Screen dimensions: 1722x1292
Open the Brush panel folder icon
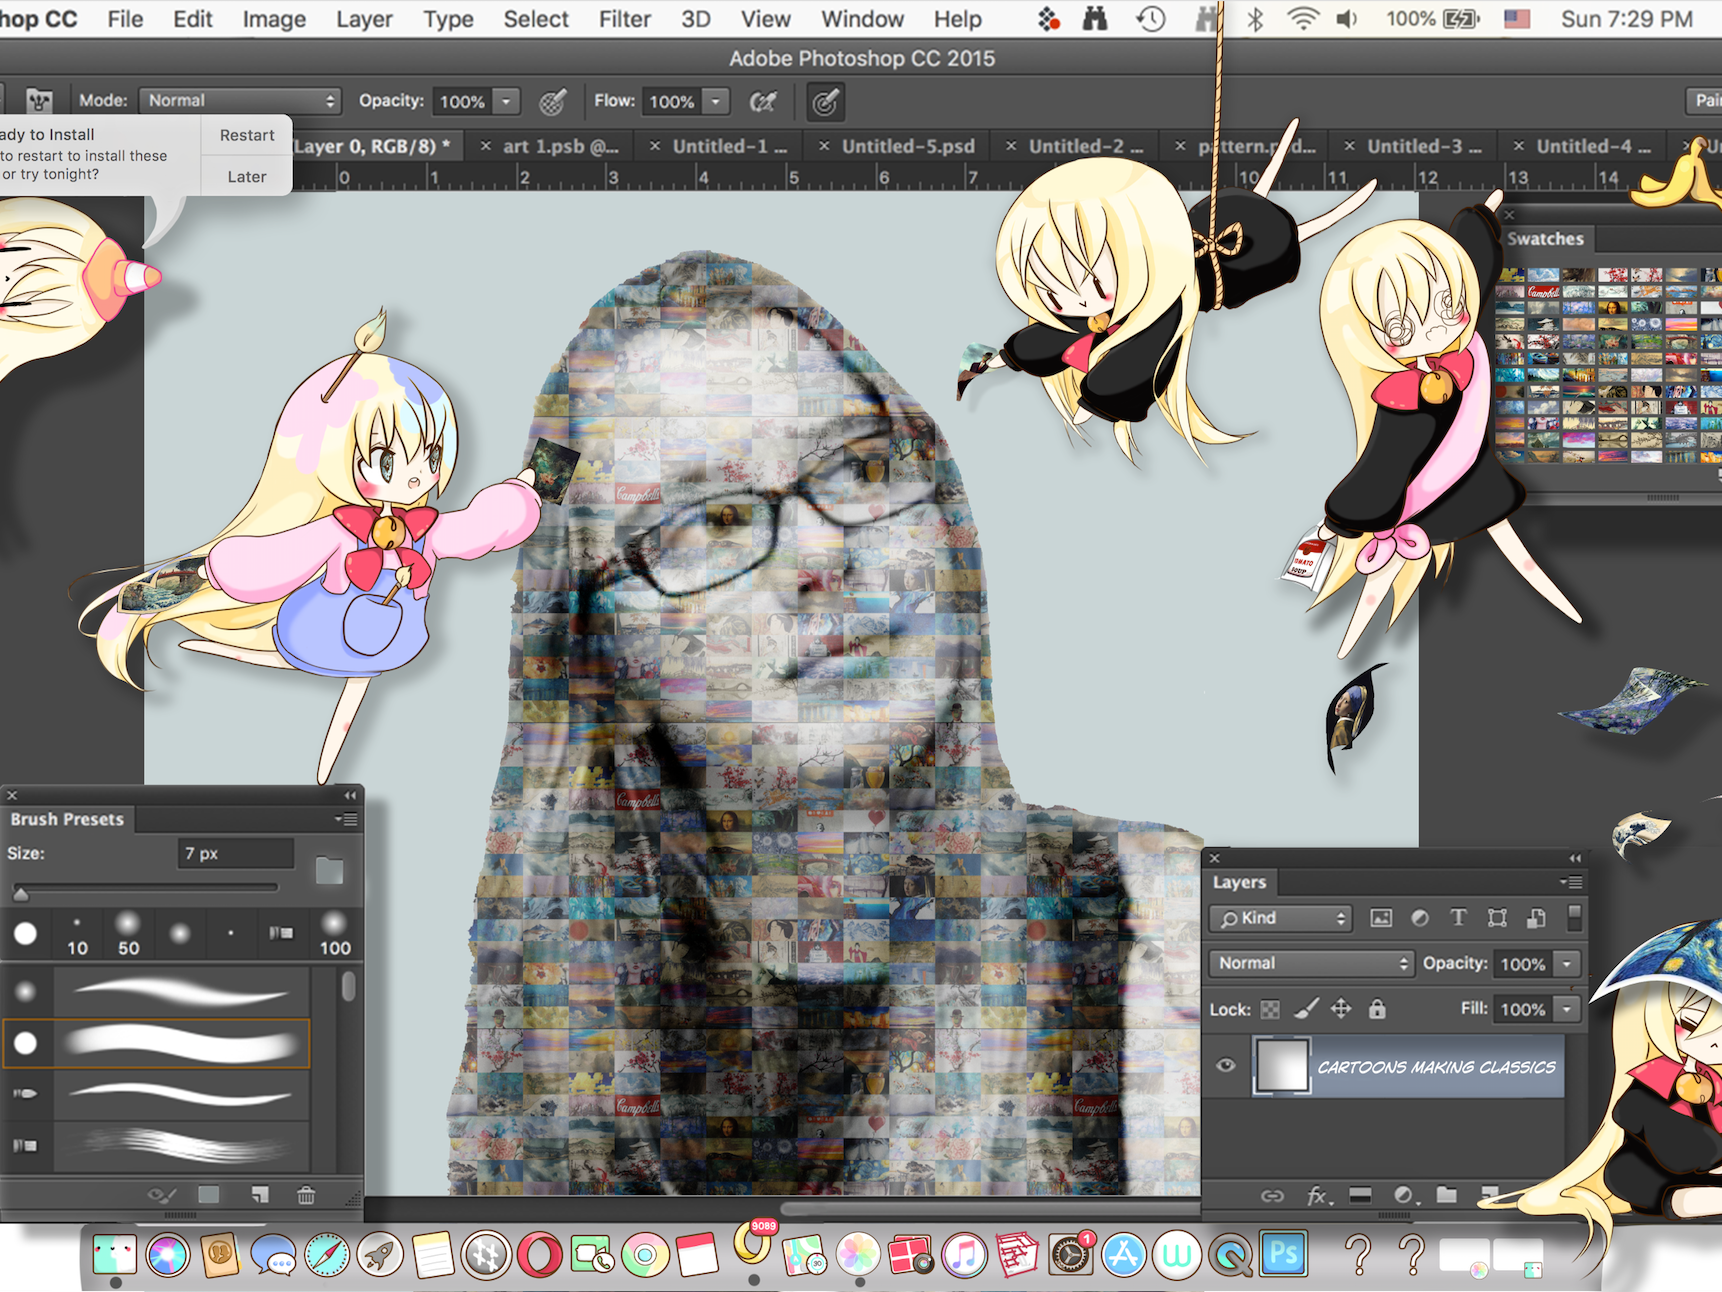pyautogui.click(x=329, y=870)
